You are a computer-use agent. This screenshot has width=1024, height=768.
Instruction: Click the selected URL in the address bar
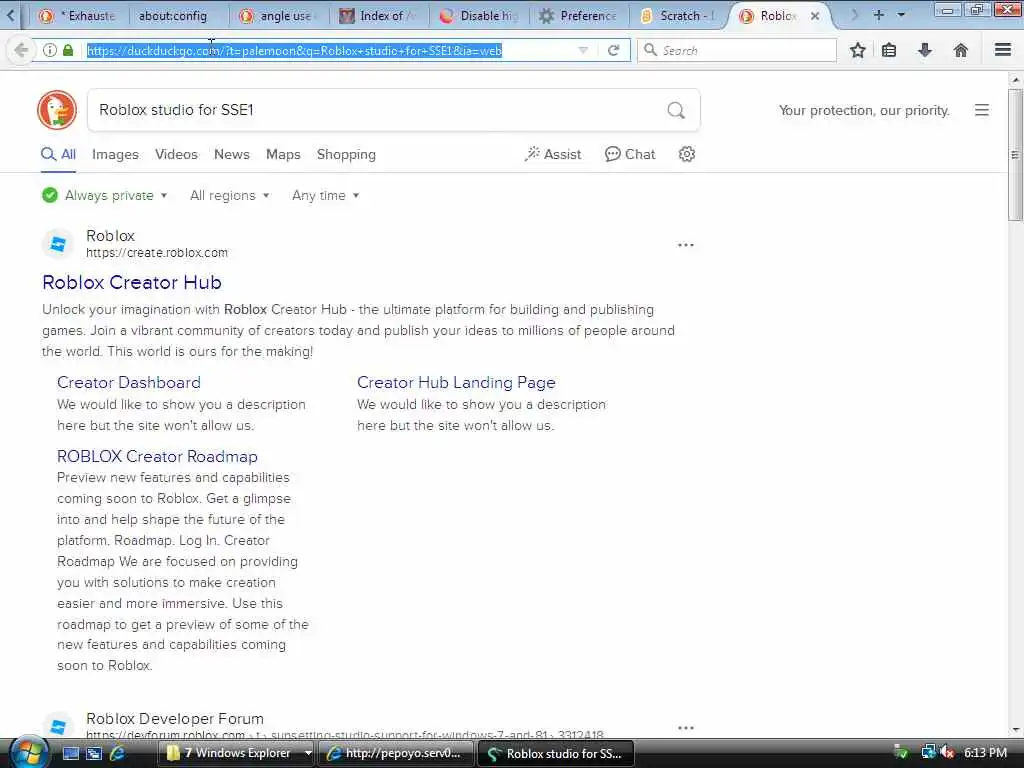coord(295,50)
